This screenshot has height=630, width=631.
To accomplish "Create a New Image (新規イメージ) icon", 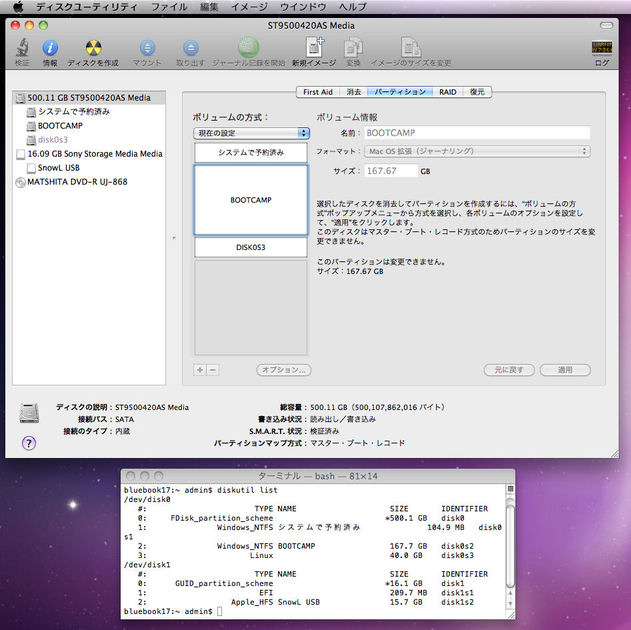I will (314, 47).
